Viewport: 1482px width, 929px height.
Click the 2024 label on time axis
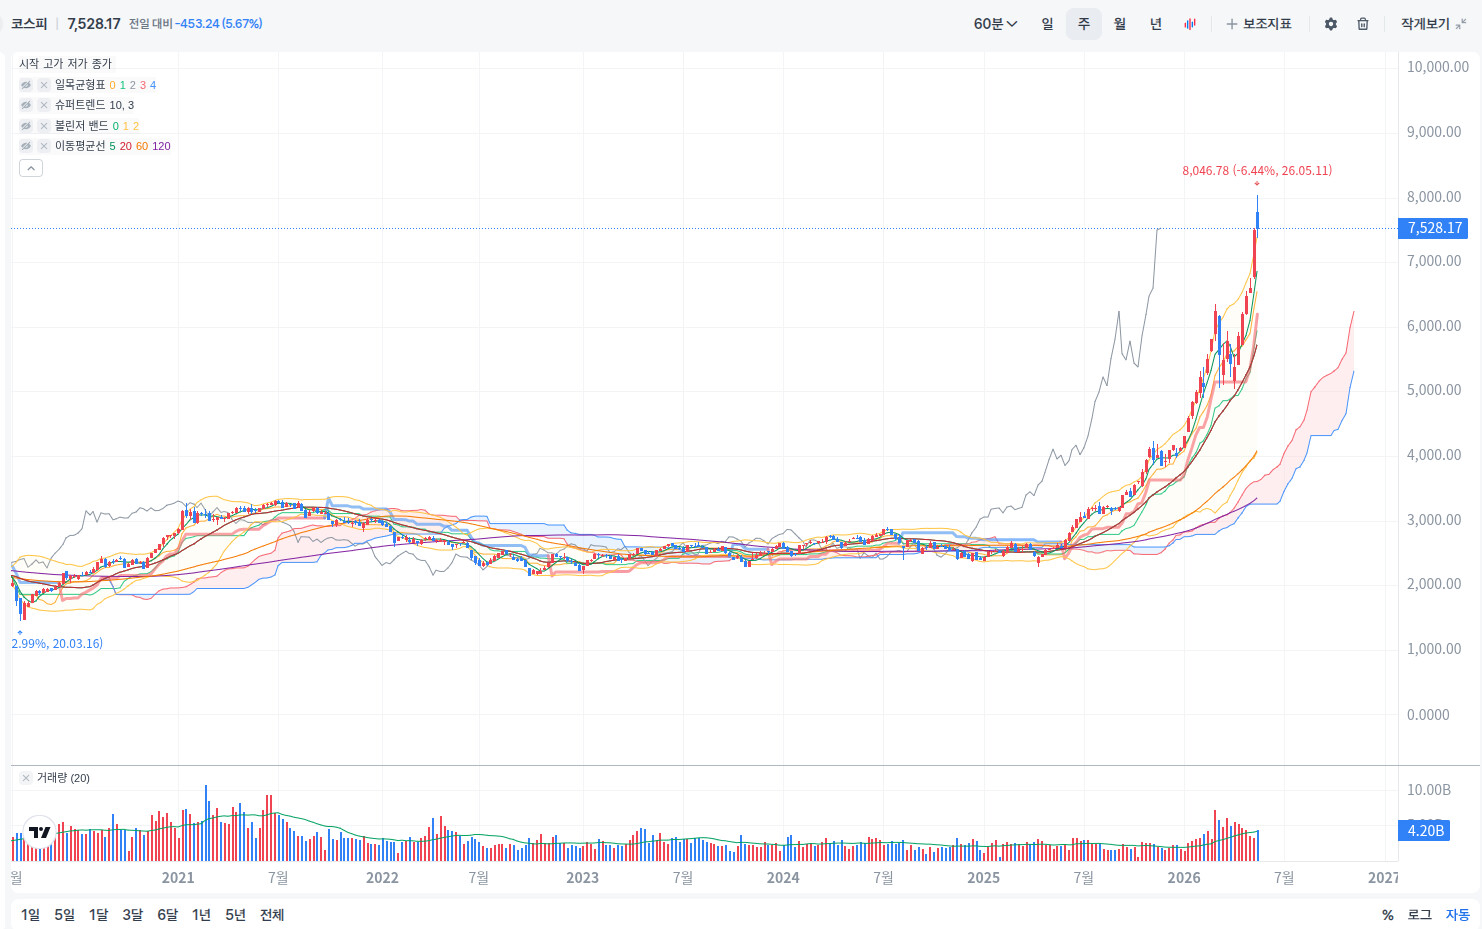(x=783, y=878)
